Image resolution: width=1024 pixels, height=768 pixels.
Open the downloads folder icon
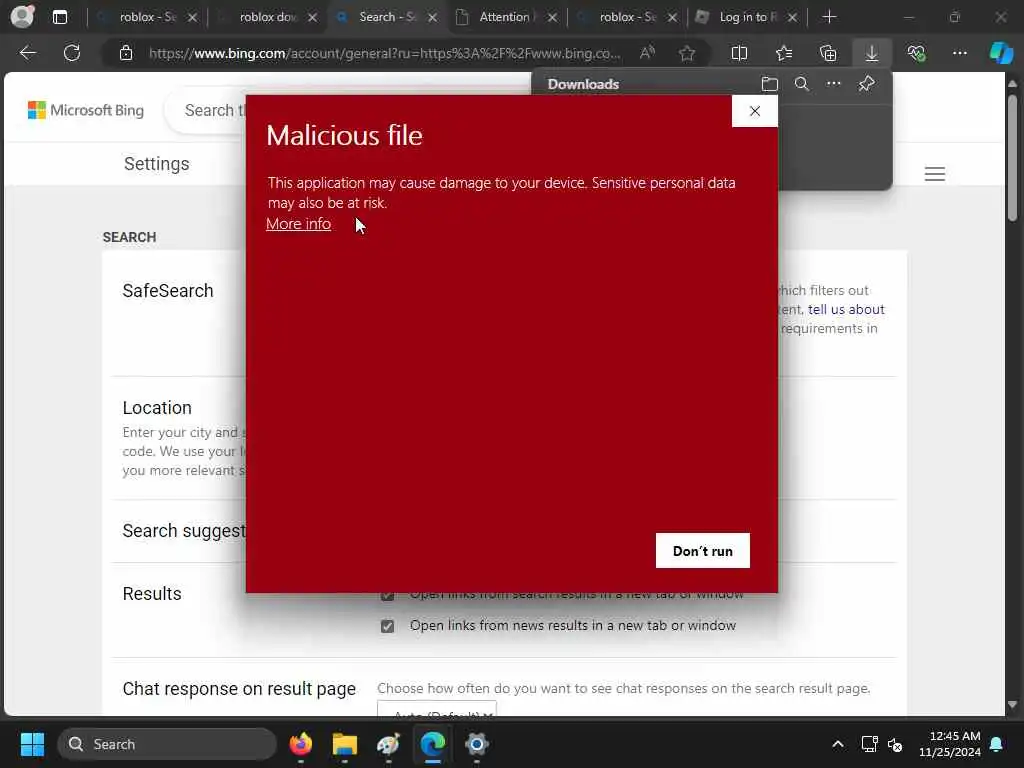click(770, 84)
